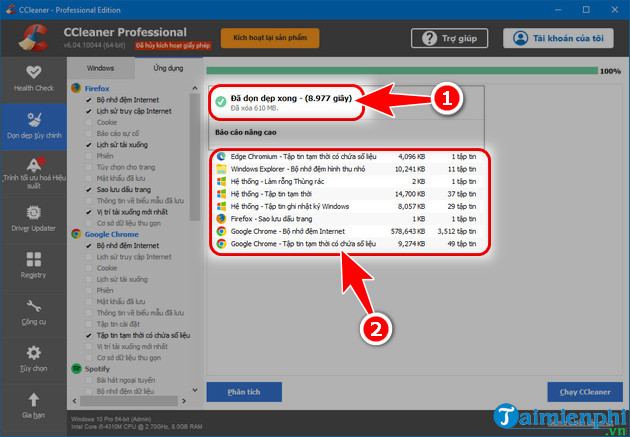This screenshot has height=437, width=630.
Task: Enable Firefox Mật khẩu đã lưu
Action: tap(89, 178)
